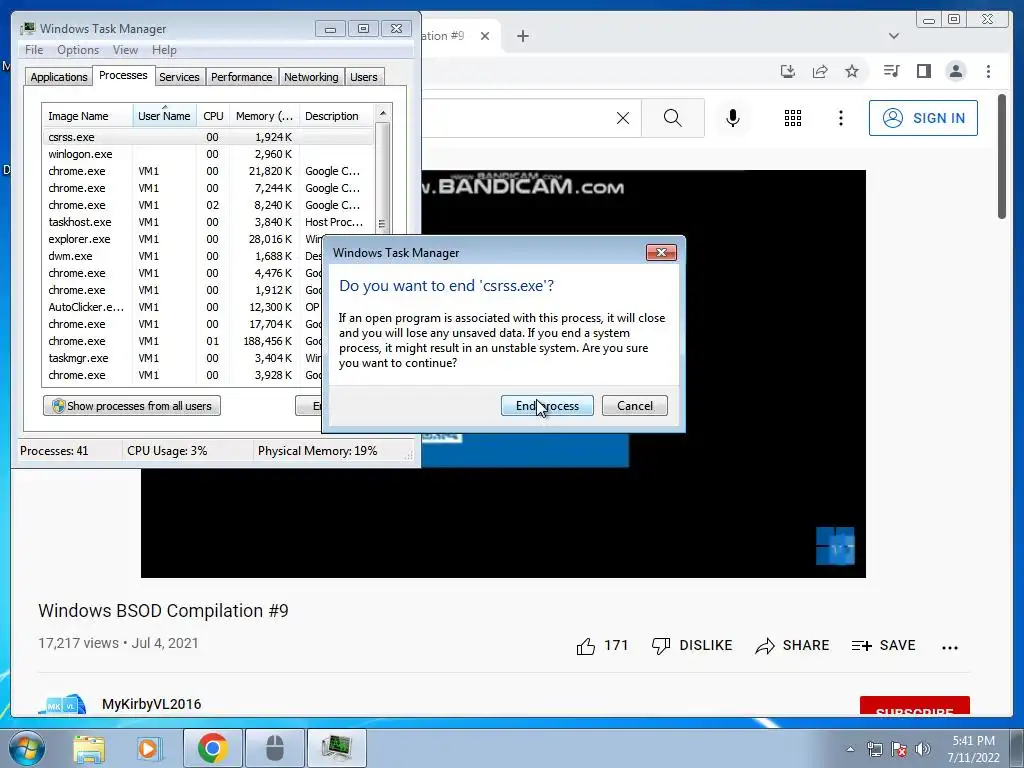This screenshot has width=1024, height=768.
Task: Select the winlogon.exe process row
Action: click(x=208, y=154)
